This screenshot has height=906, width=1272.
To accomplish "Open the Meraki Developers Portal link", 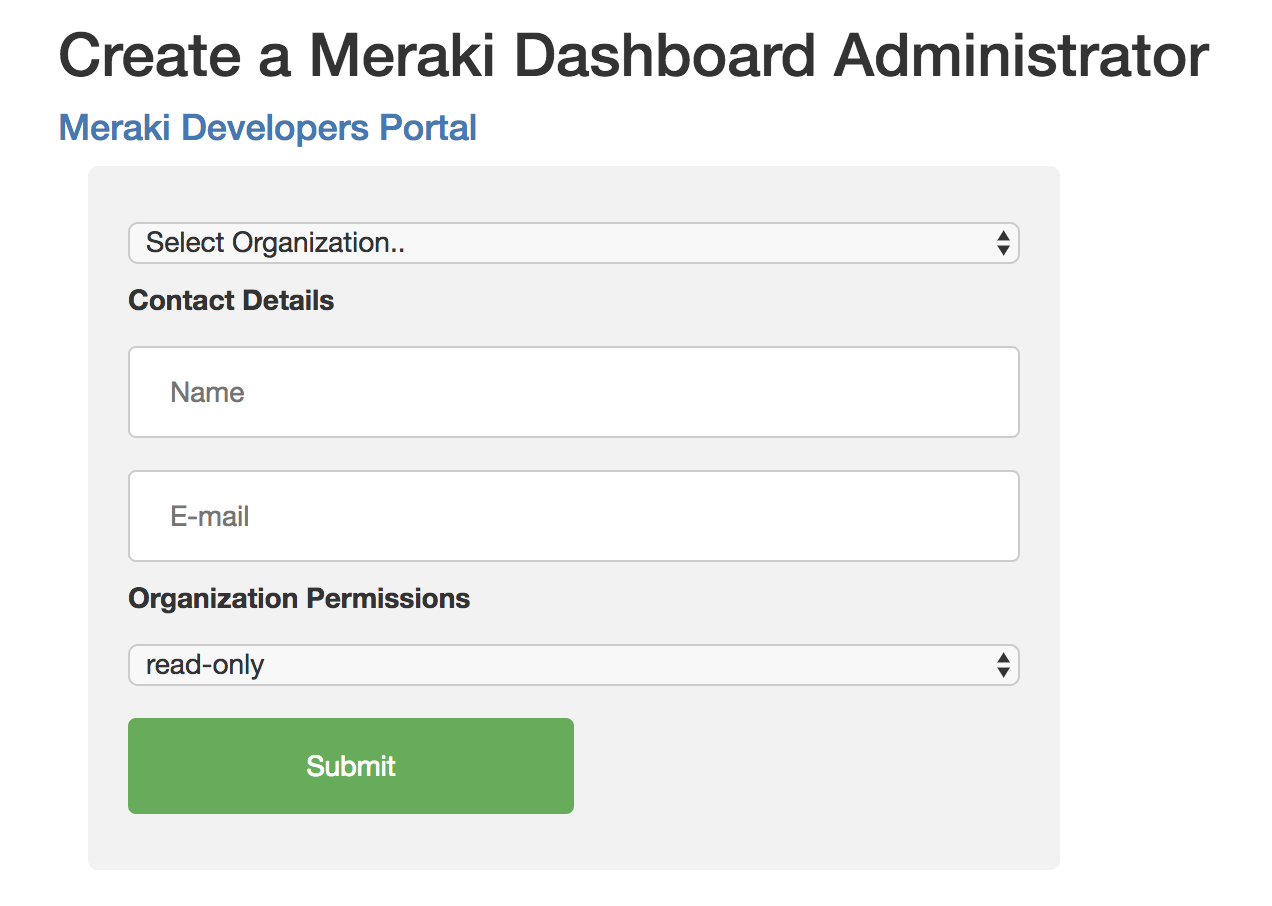I will click(267, 128).
